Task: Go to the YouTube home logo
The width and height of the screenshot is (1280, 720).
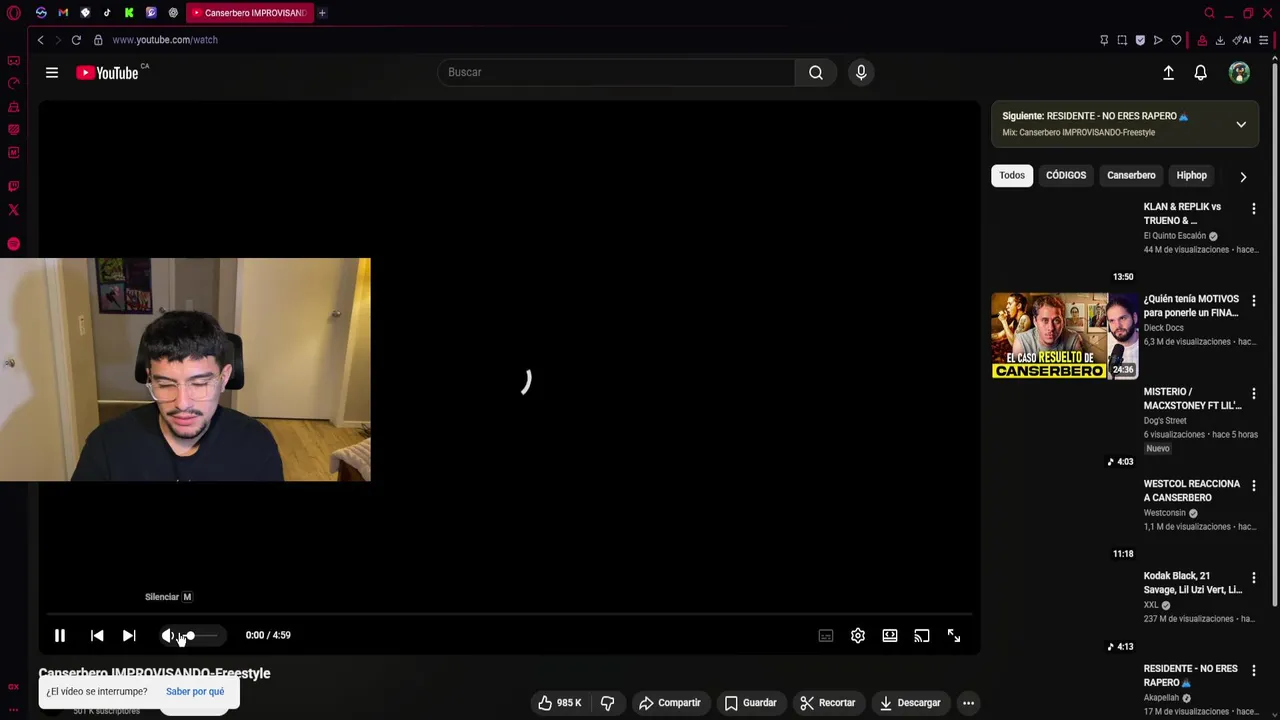Action: 107,72
